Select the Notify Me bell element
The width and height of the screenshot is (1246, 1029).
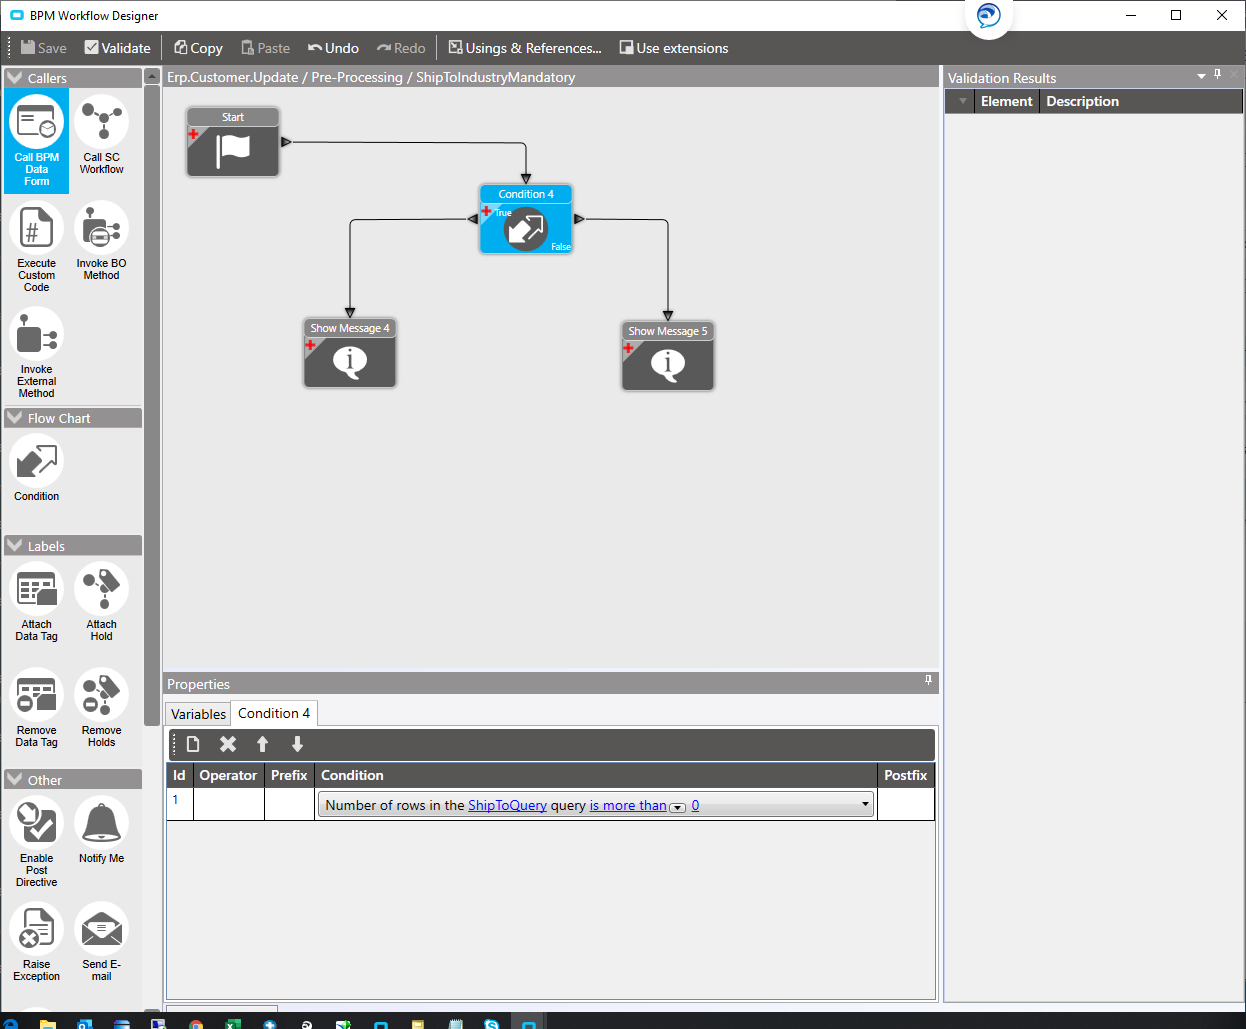[x=101, y=830]
